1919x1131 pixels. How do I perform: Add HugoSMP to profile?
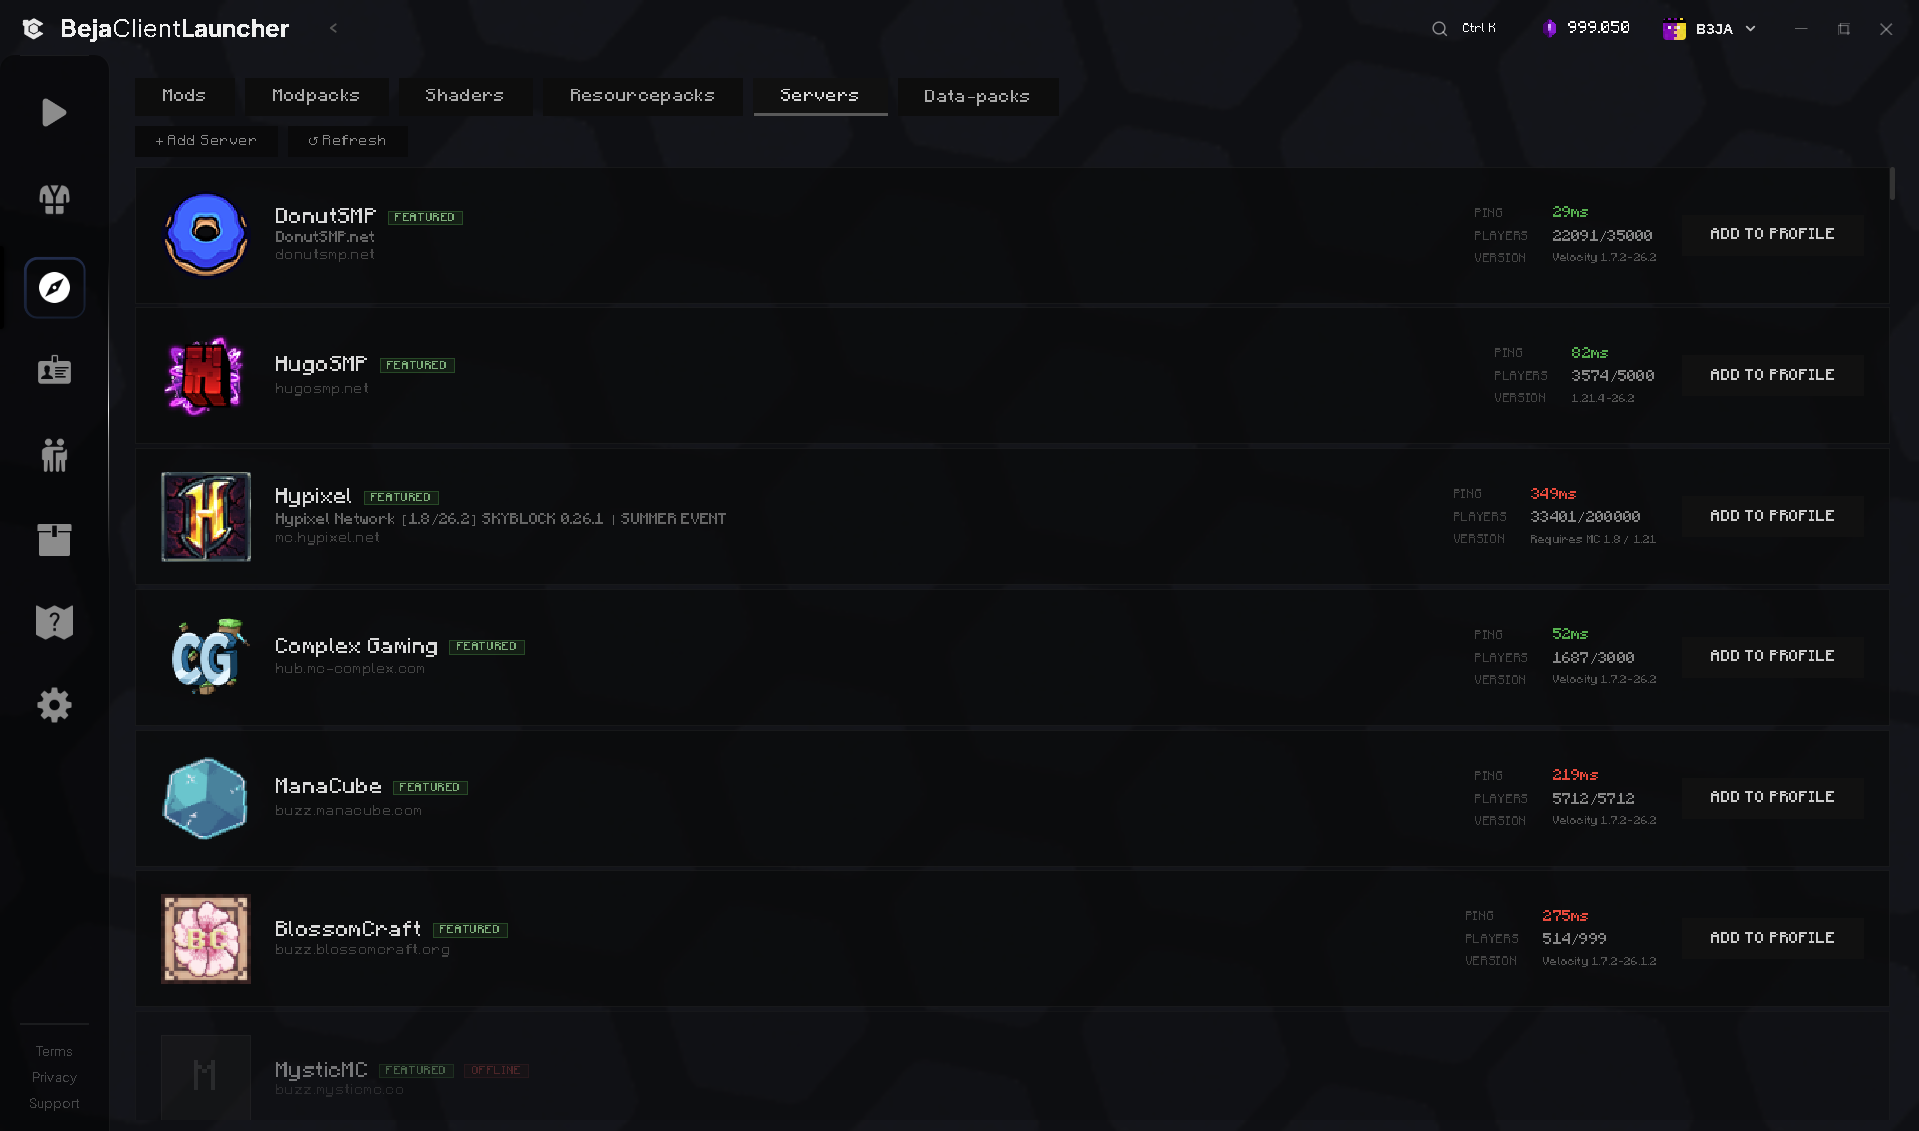[1772, 375]
